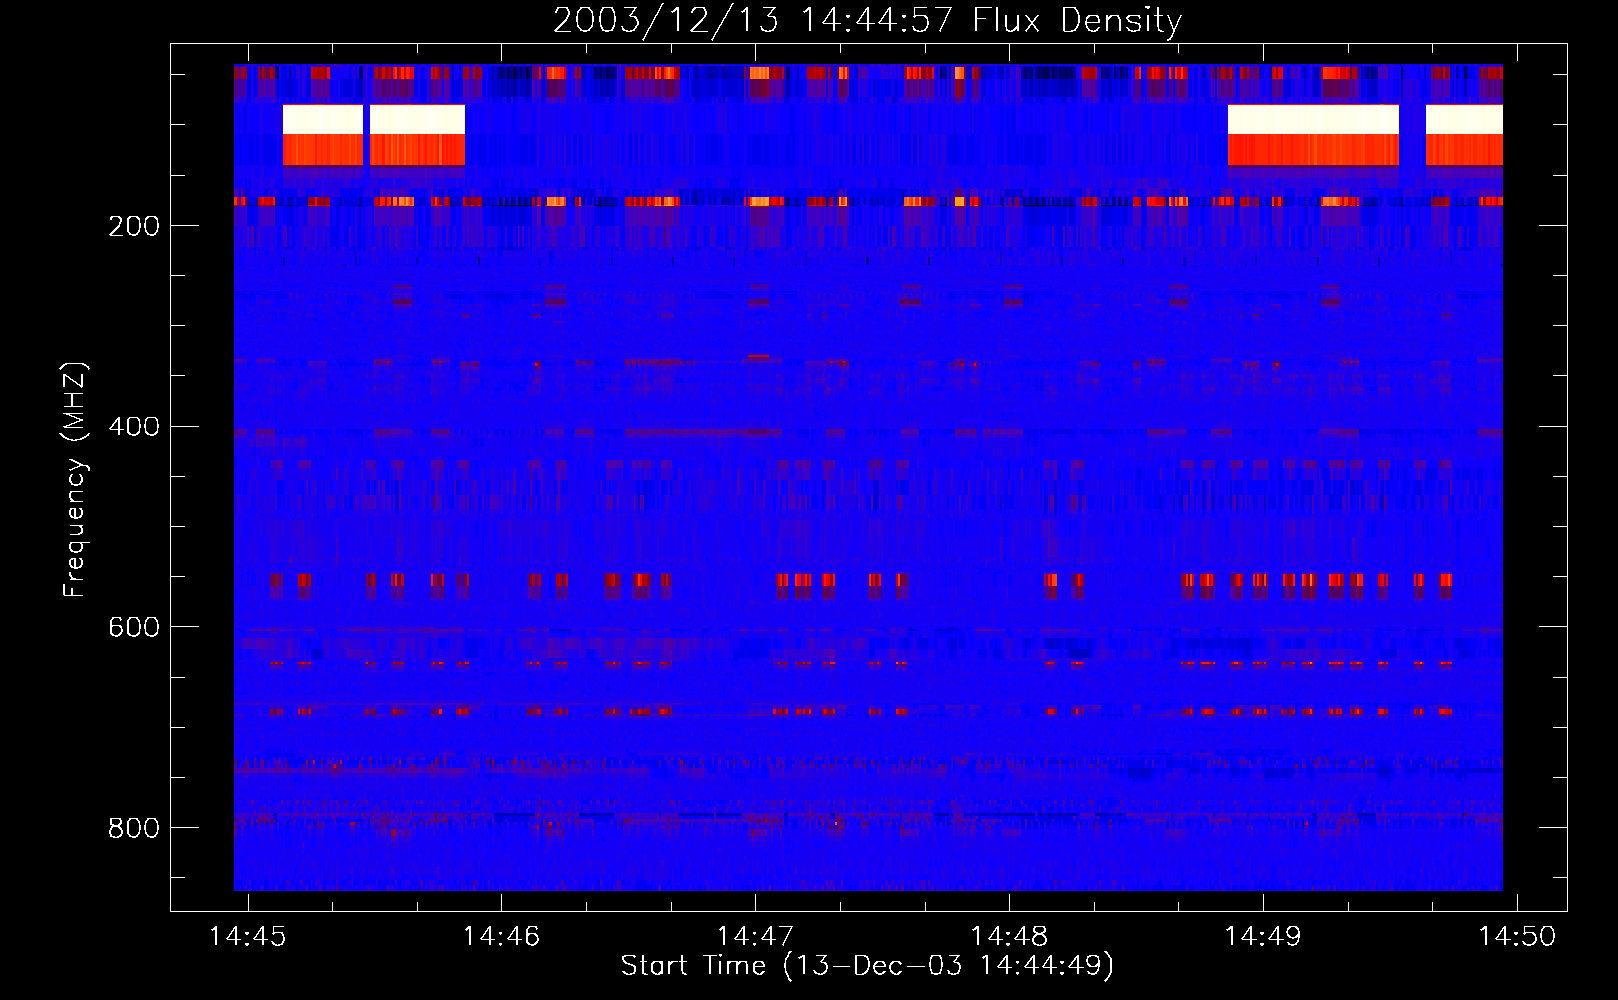This screenshot has width=1618, height=1000.
Task: Click the 14:45 time tick label
Action: tap(247, 936)
